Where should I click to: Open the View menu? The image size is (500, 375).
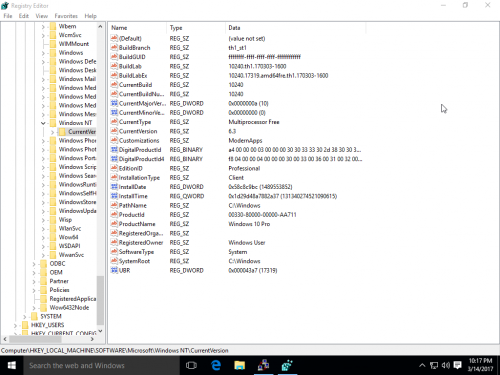42,16
